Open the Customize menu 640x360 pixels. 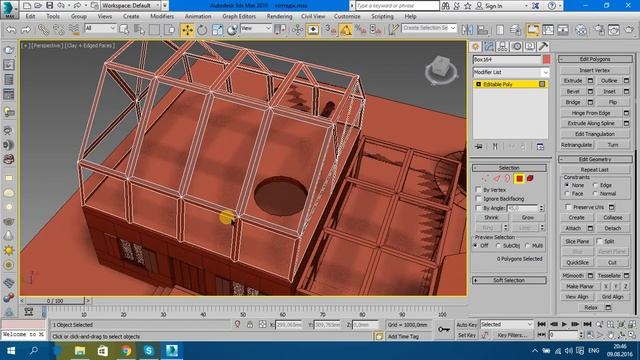click(x=347, y=16)
